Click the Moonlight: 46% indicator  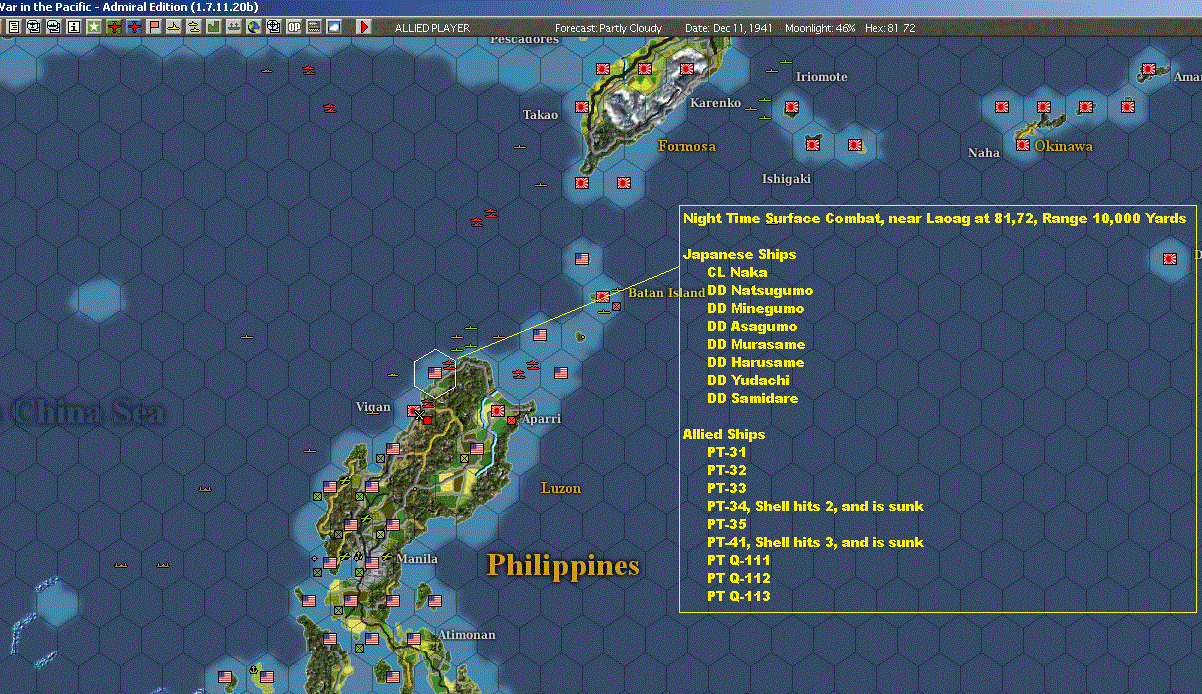click(x=821, y=28)
